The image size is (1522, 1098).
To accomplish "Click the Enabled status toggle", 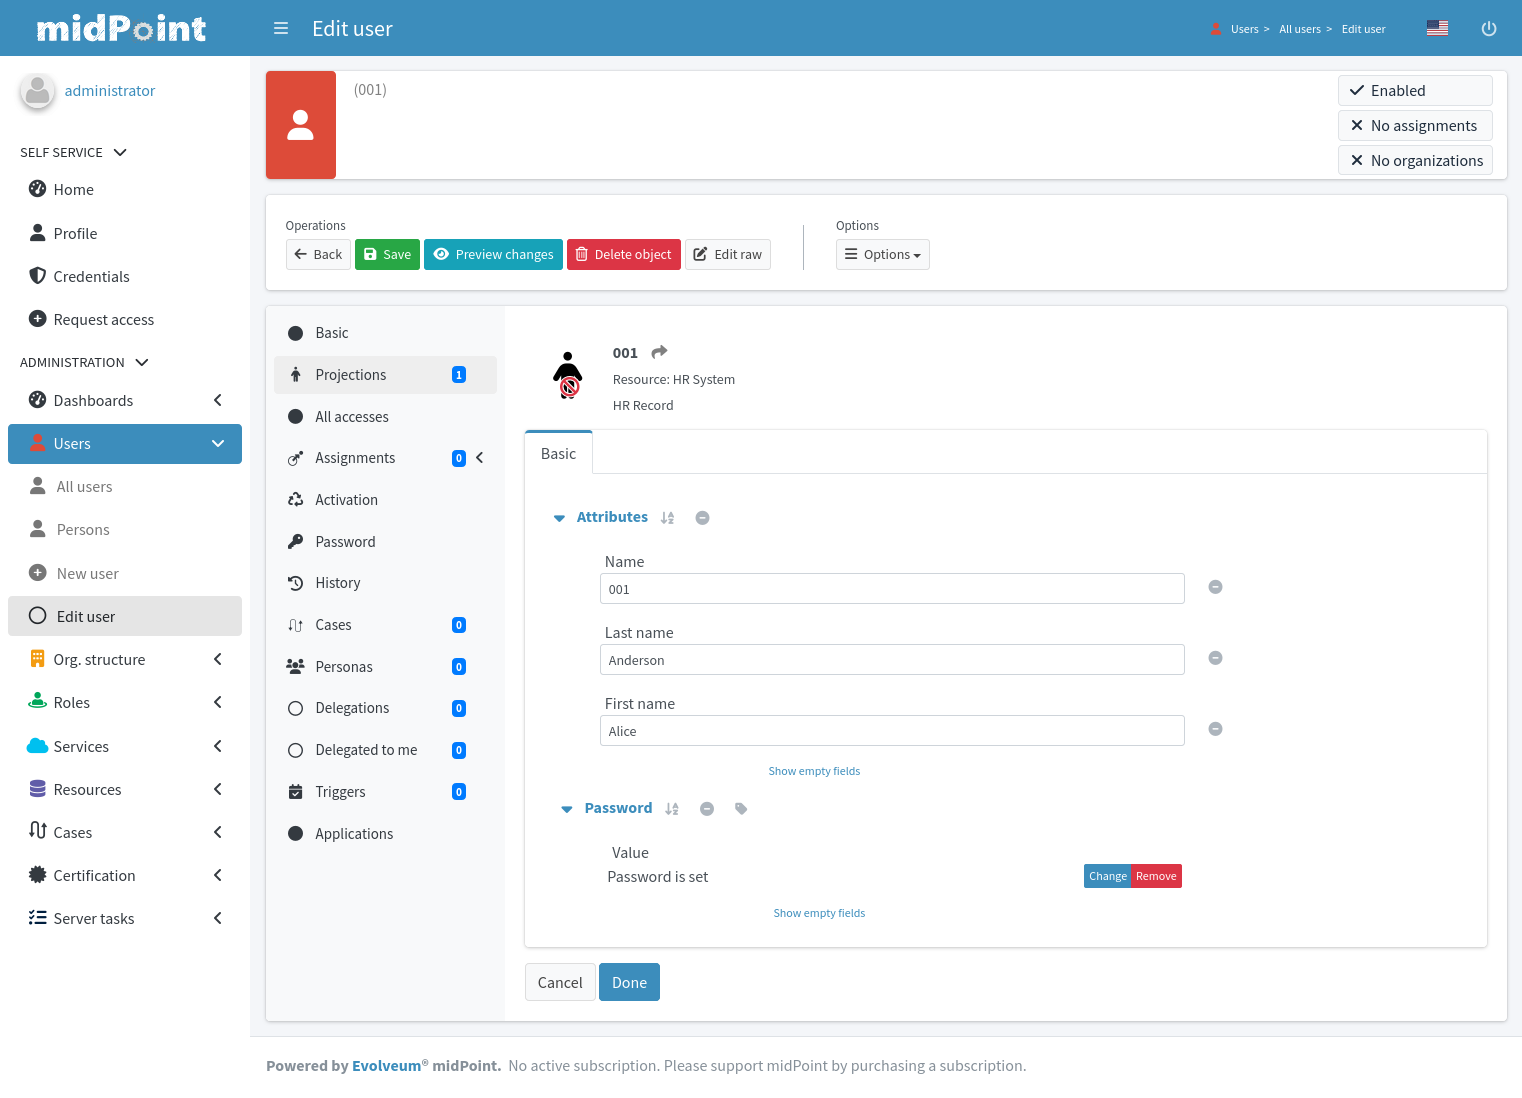I will 1414,90.
